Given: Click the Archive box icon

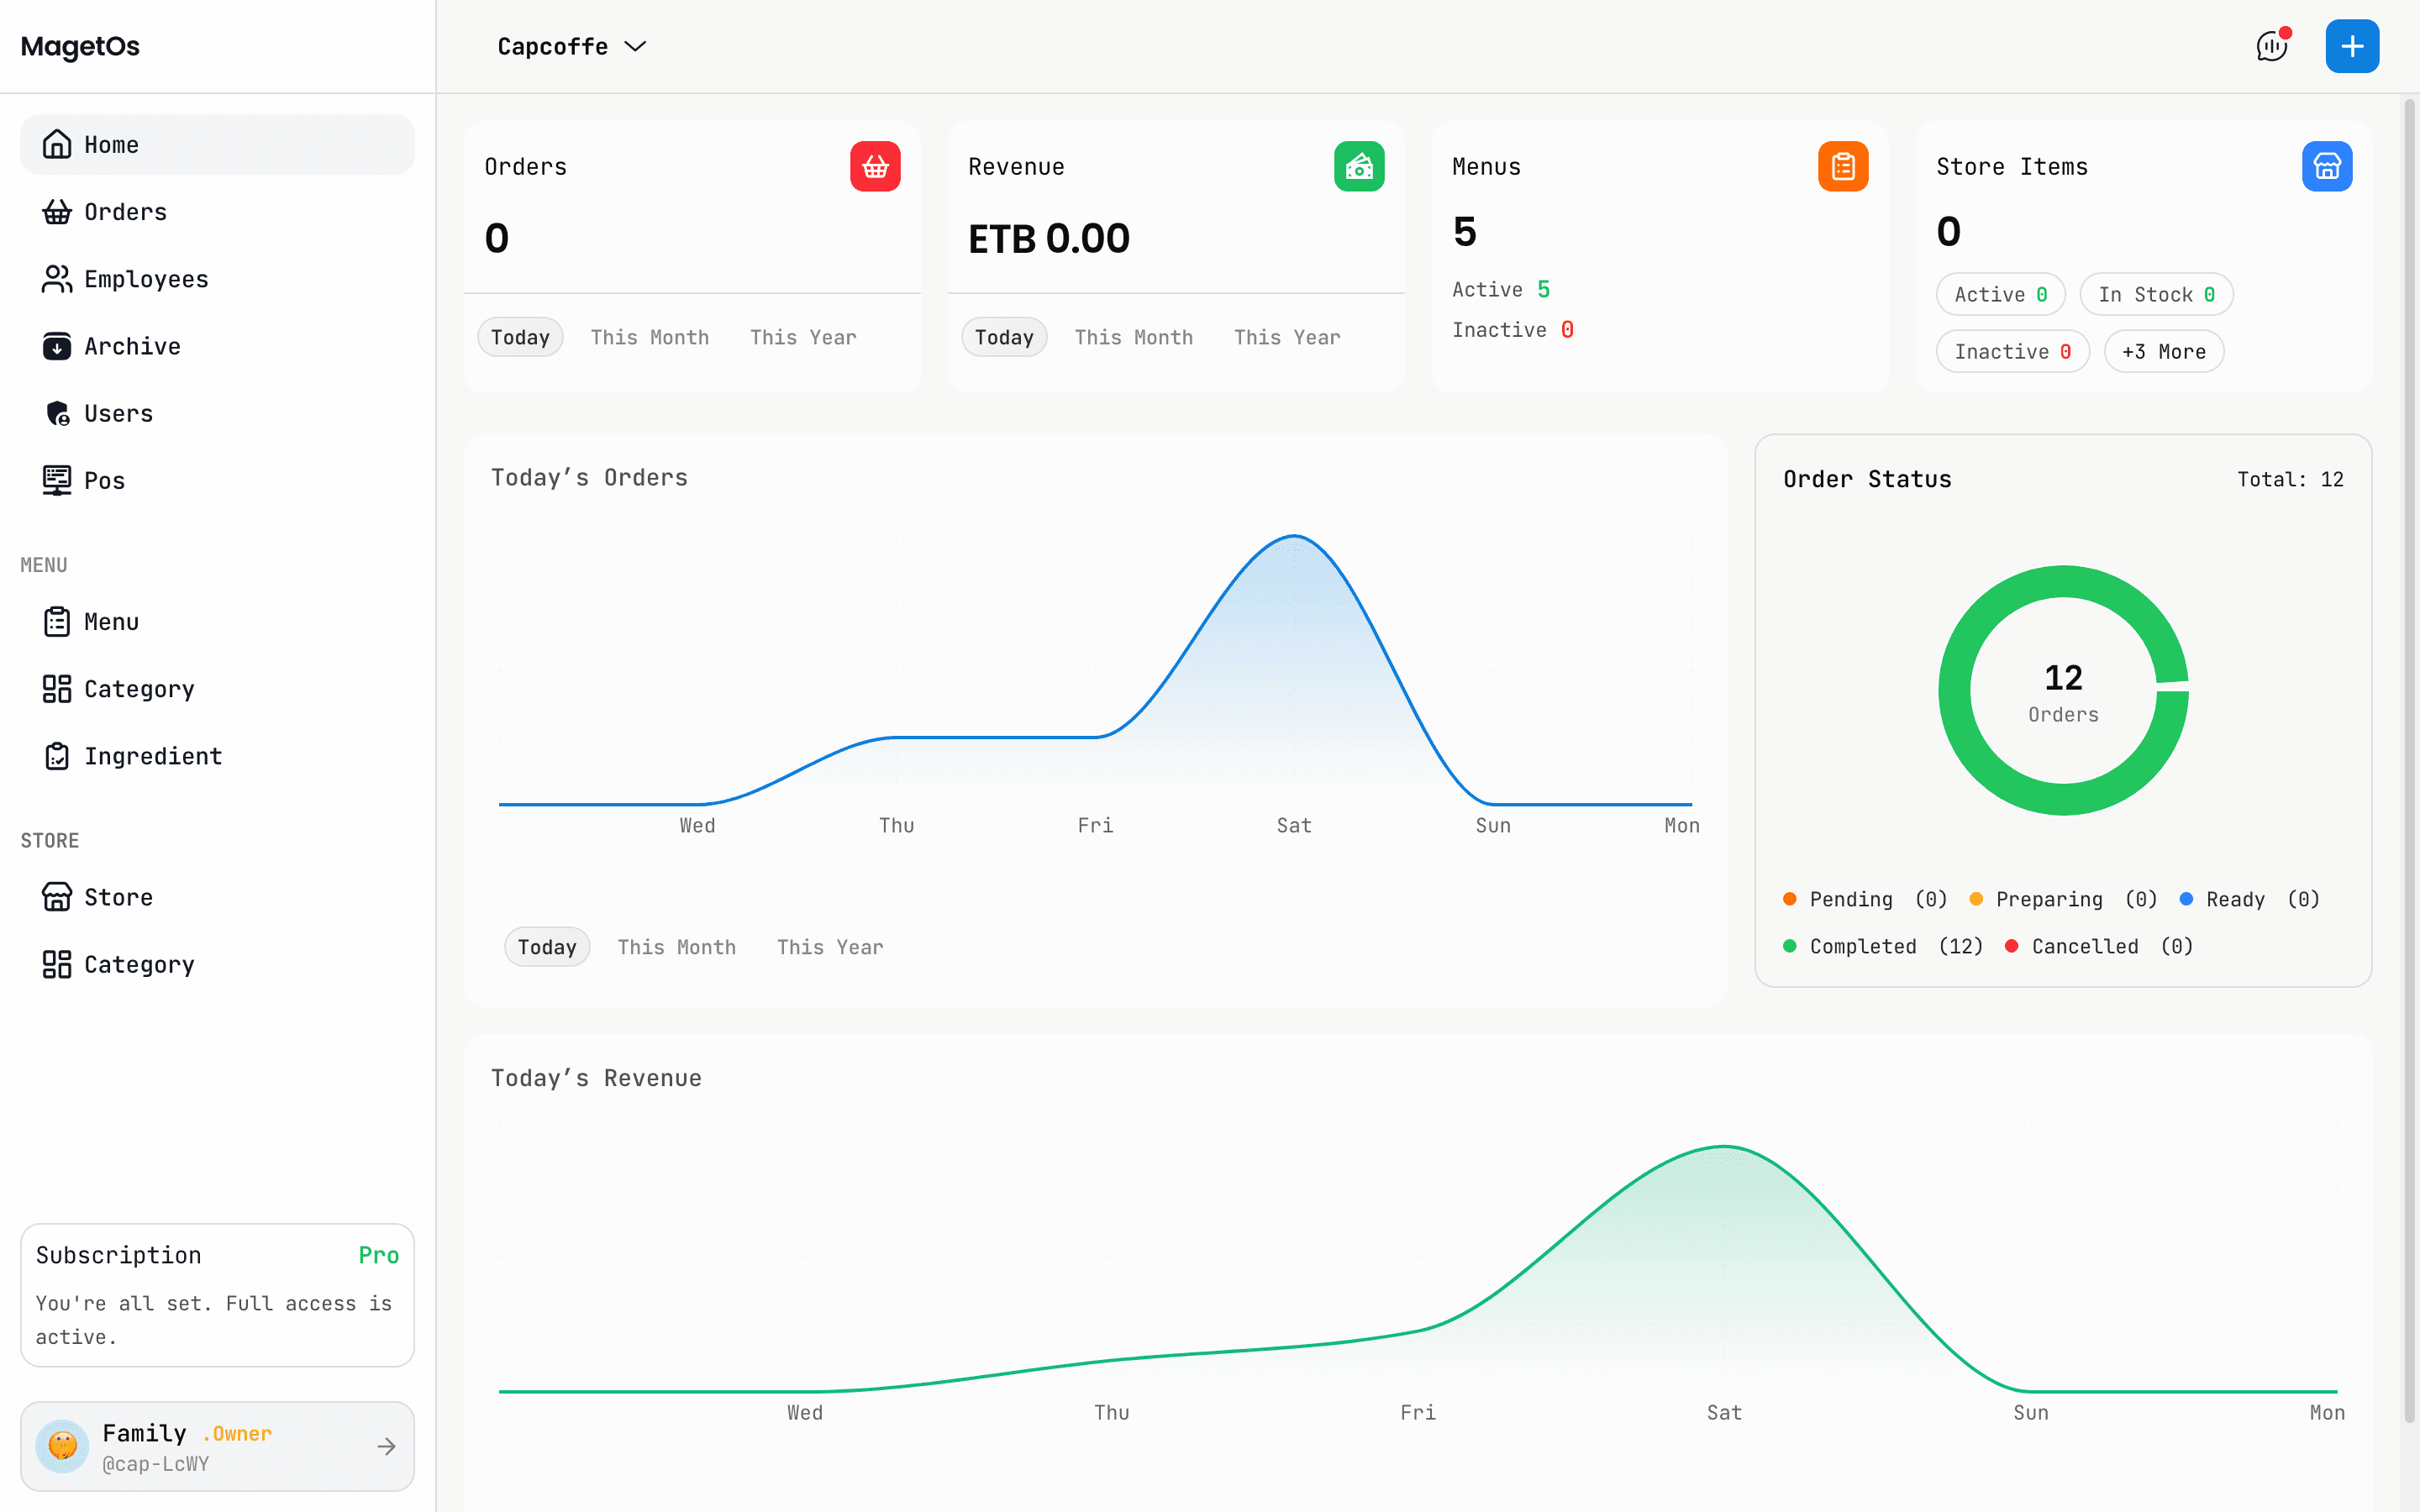Looking at the screenshot, I should tap(57, 346).
